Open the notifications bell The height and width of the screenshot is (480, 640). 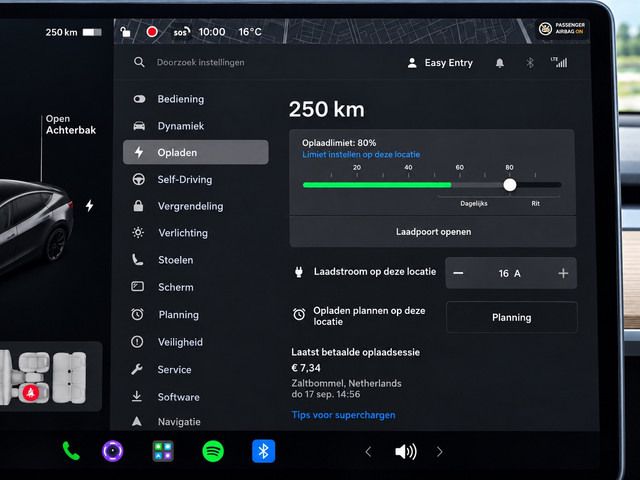[x=500, y=63]
